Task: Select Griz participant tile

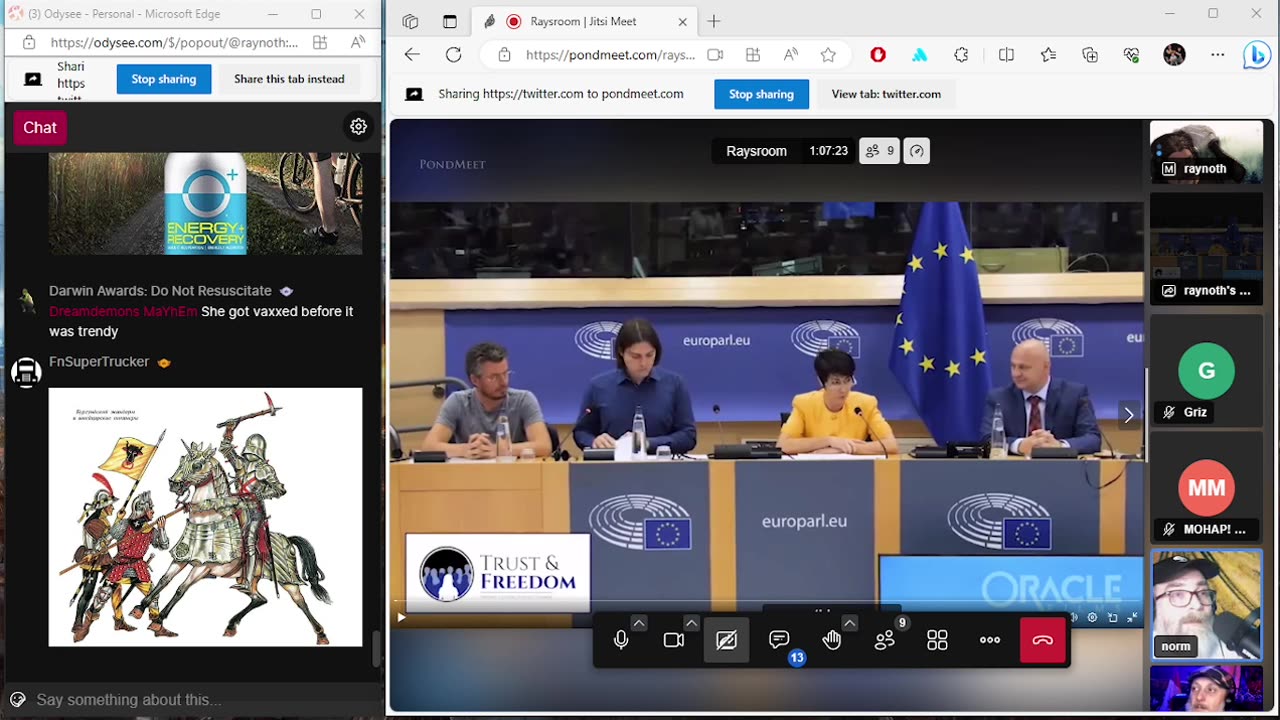Action: point(1206,371)
